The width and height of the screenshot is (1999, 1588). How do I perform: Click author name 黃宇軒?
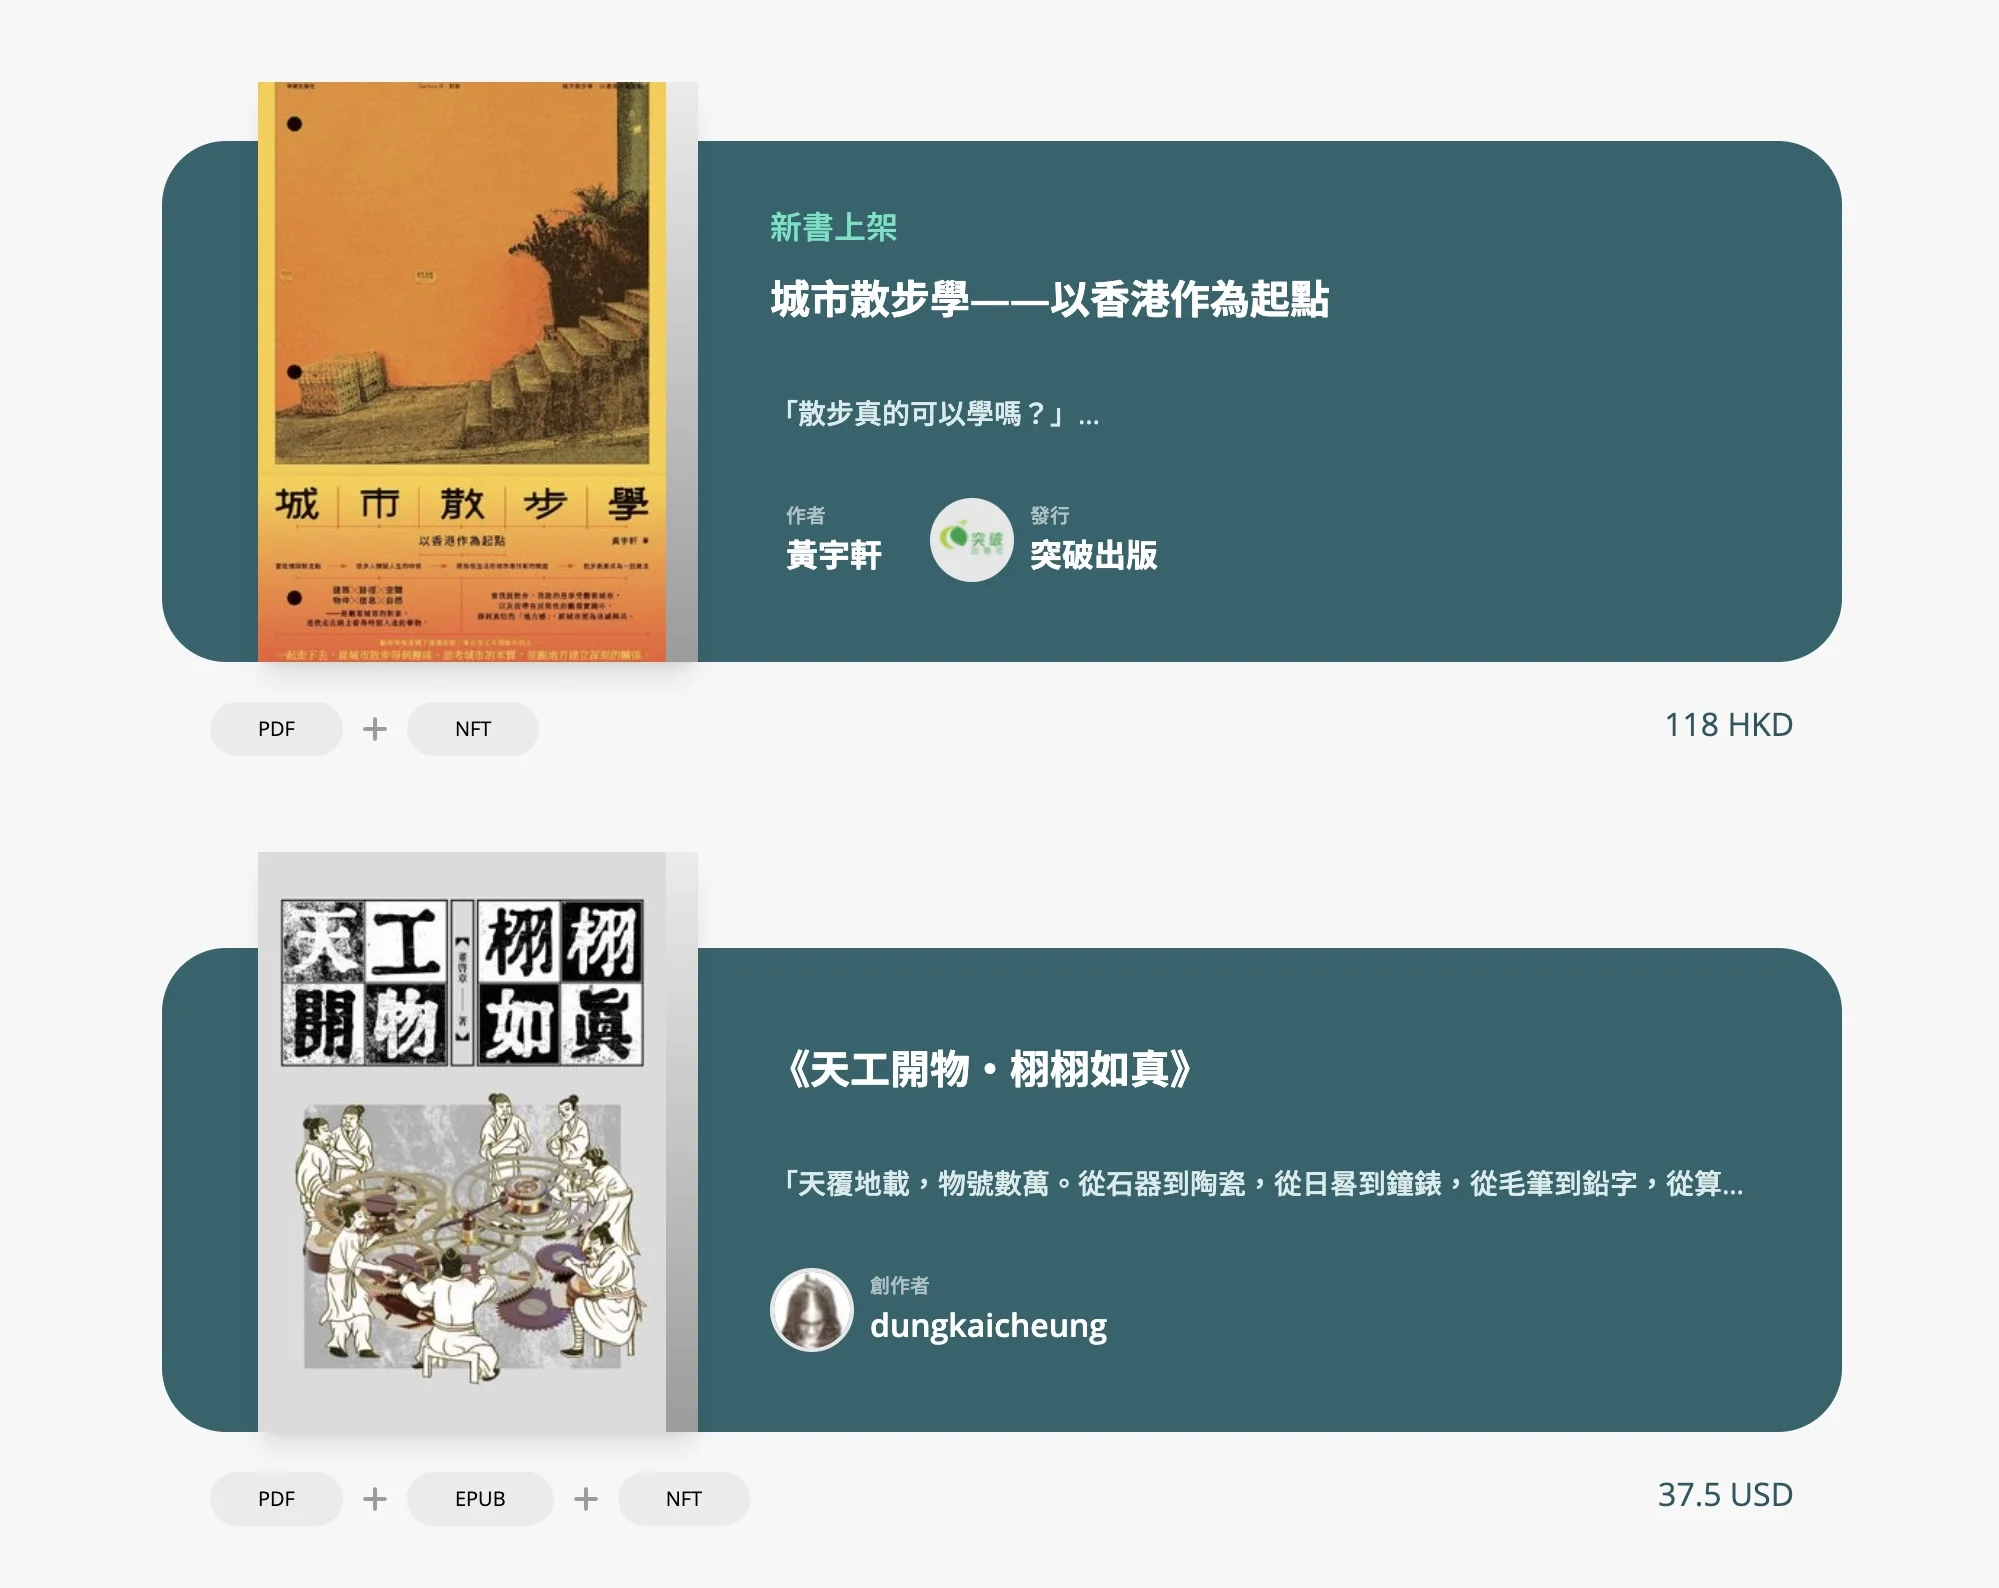[834, 555]
